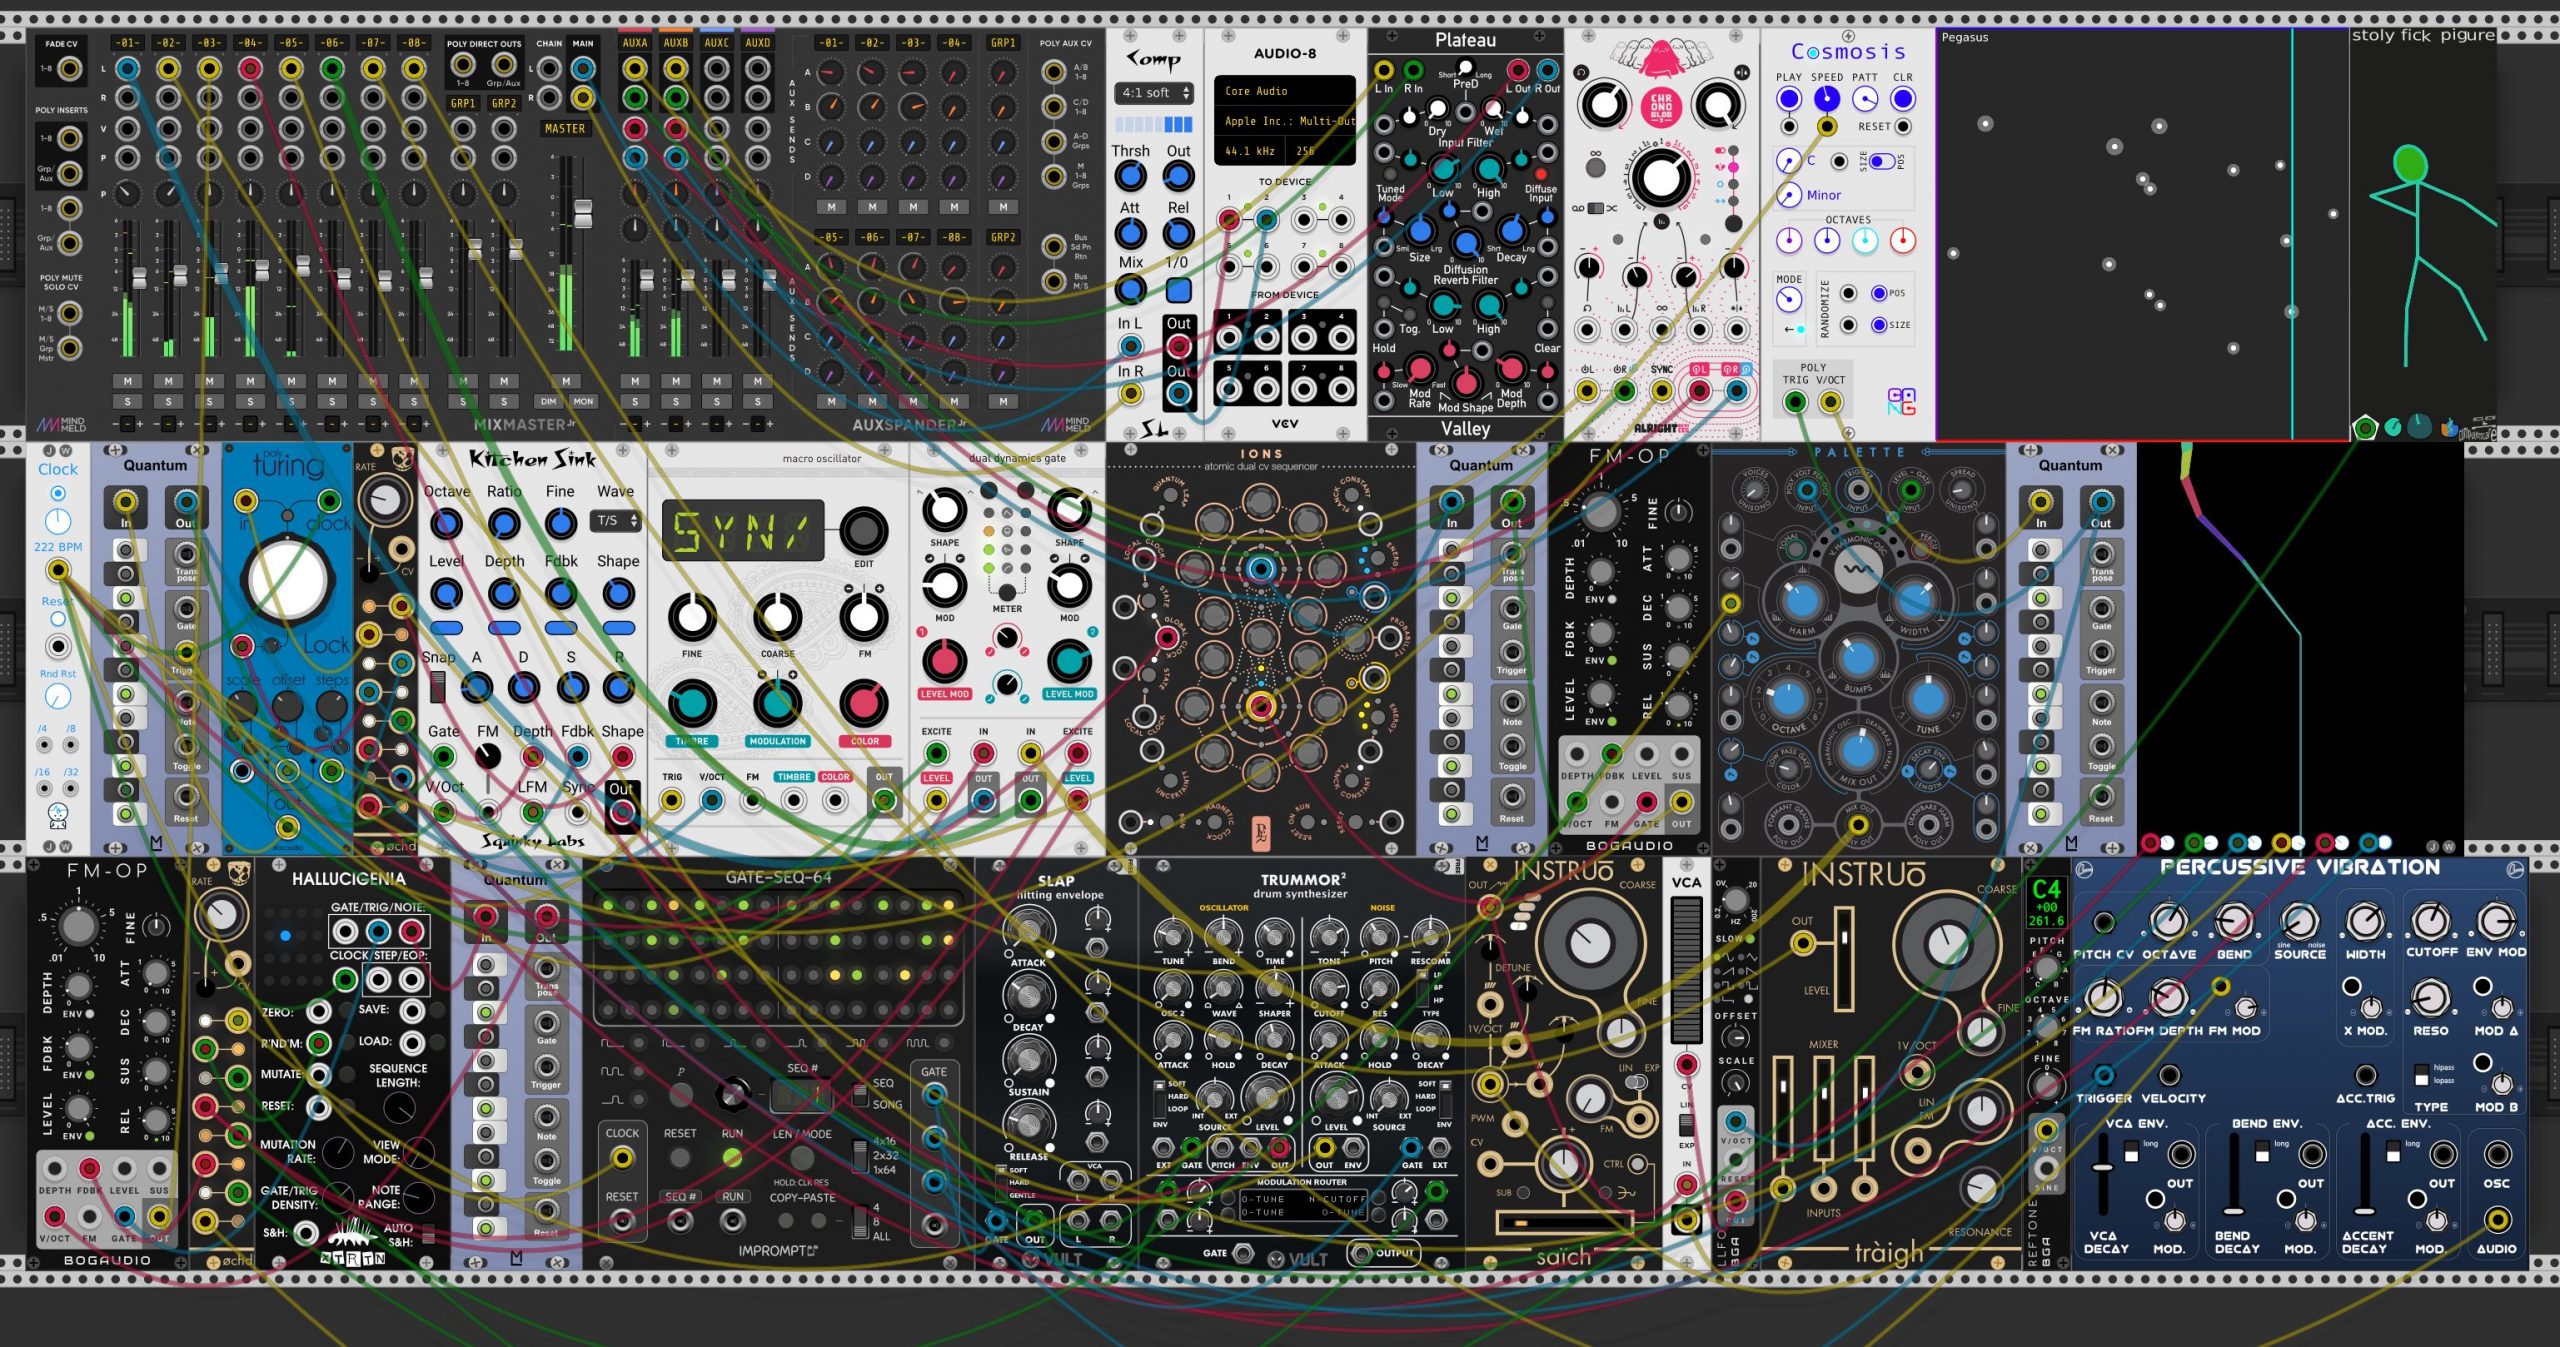
Task: Click the Minor scale knob on Cosmosis
Action: [1789, 195]
